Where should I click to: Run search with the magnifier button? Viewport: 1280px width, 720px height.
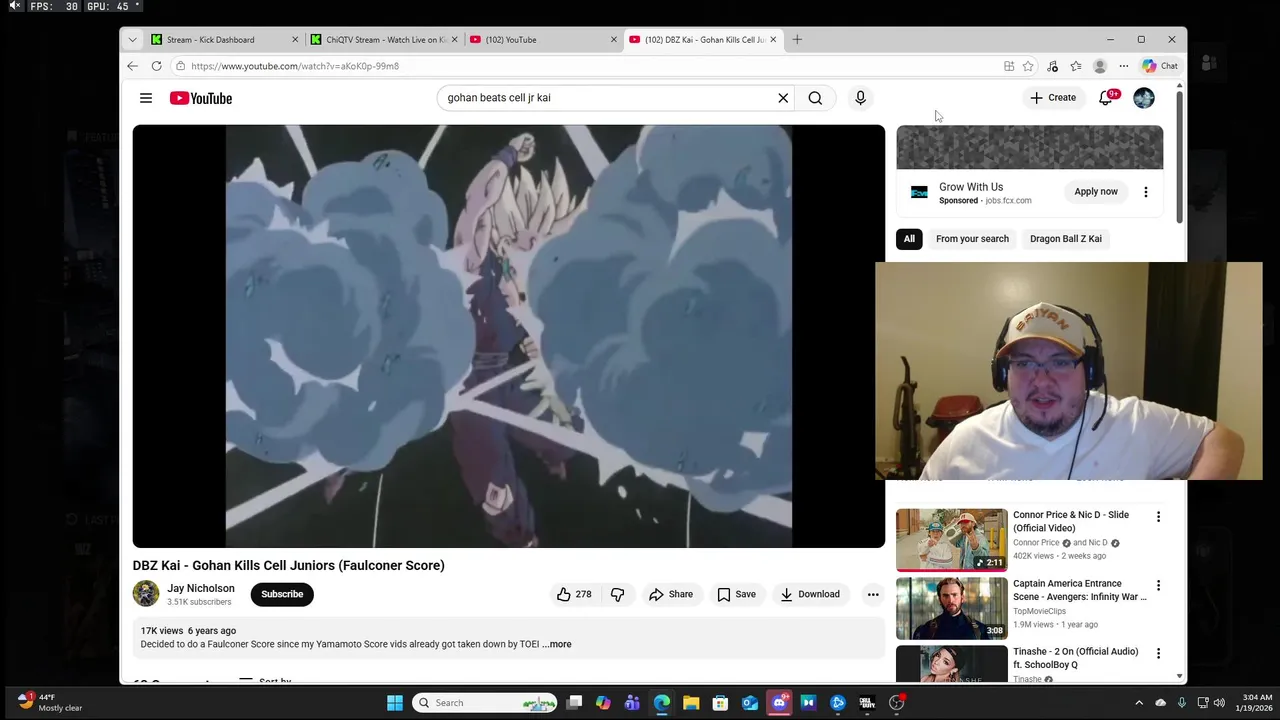tap(815, 98)
